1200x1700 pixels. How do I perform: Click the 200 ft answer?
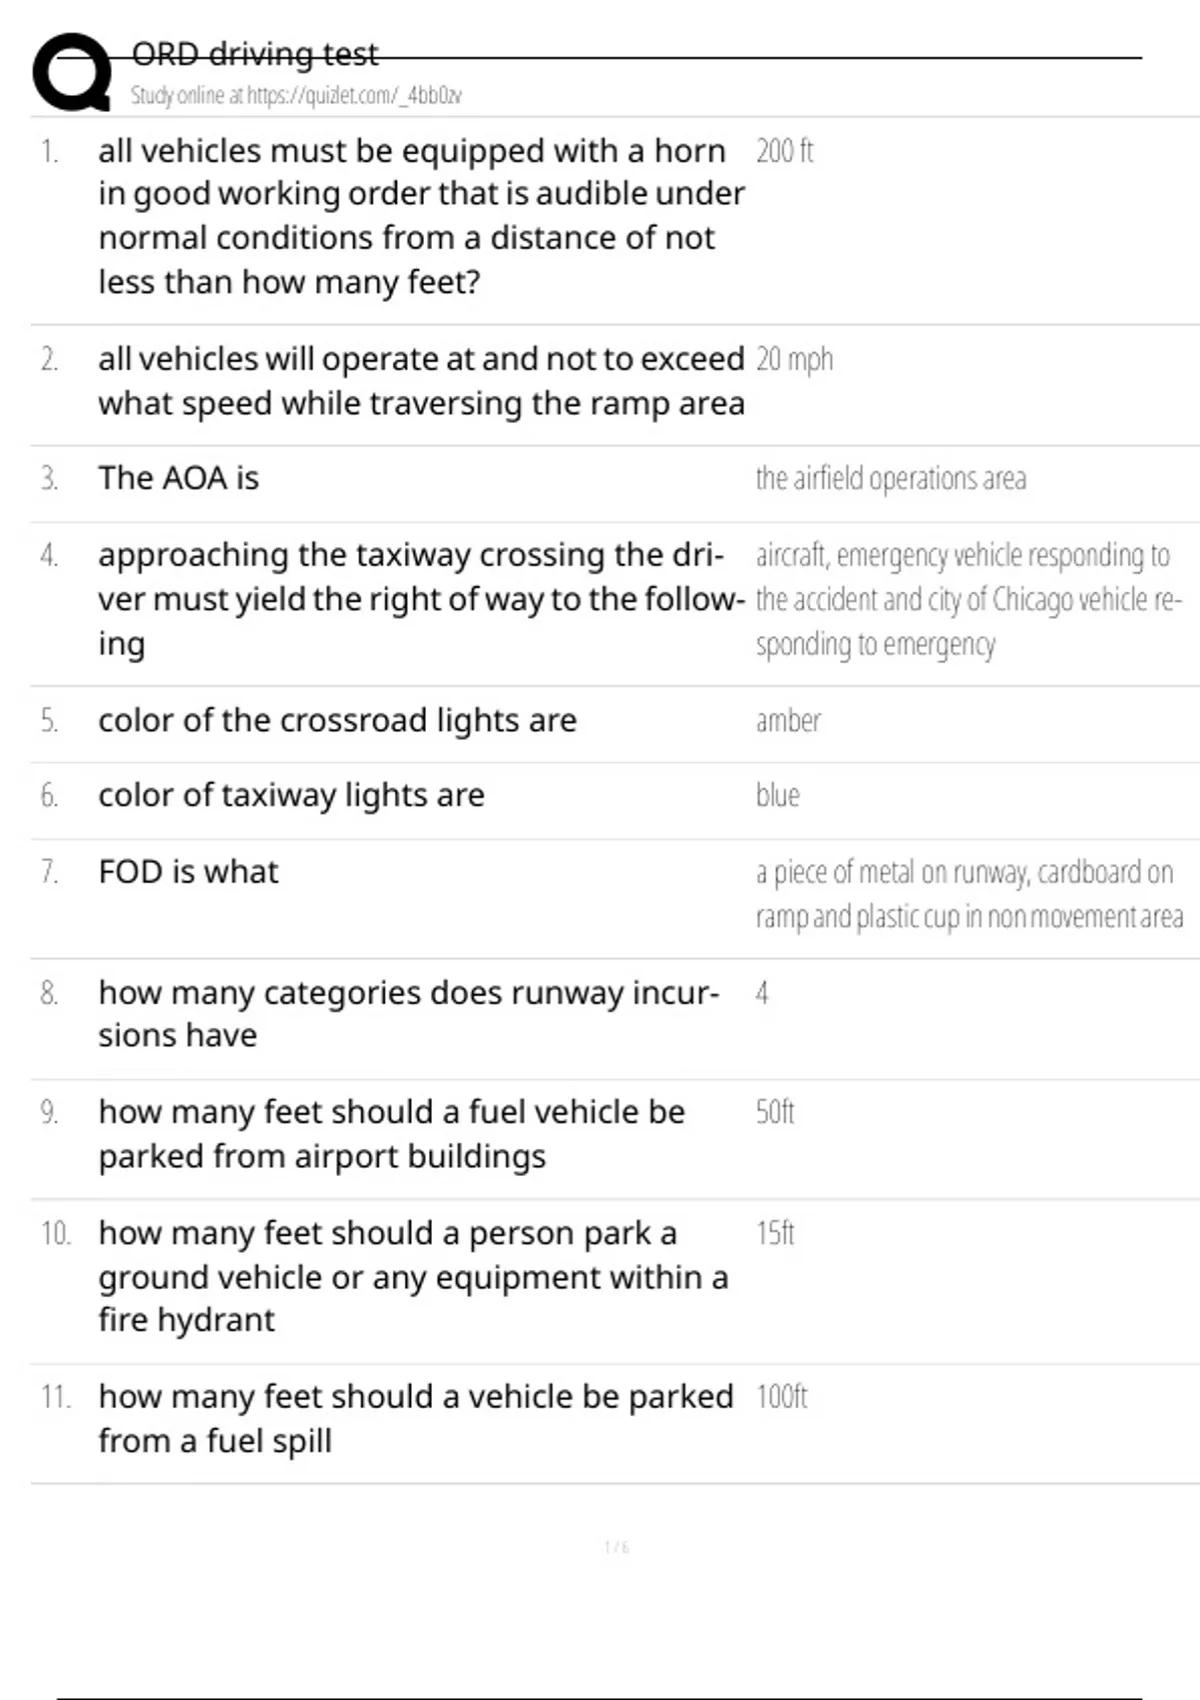tap(785, 151)
